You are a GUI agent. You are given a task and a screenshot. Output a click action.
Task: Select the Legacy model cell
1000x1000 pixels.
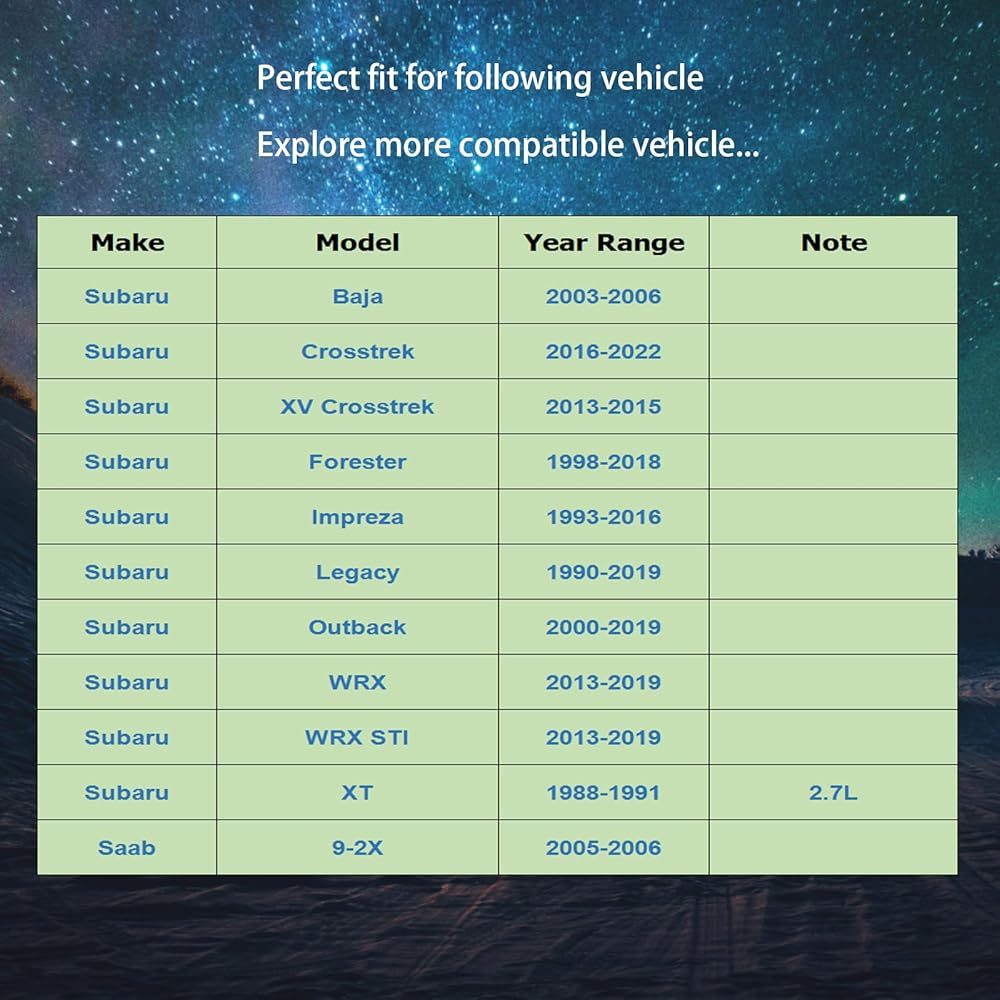pos(357,572)
